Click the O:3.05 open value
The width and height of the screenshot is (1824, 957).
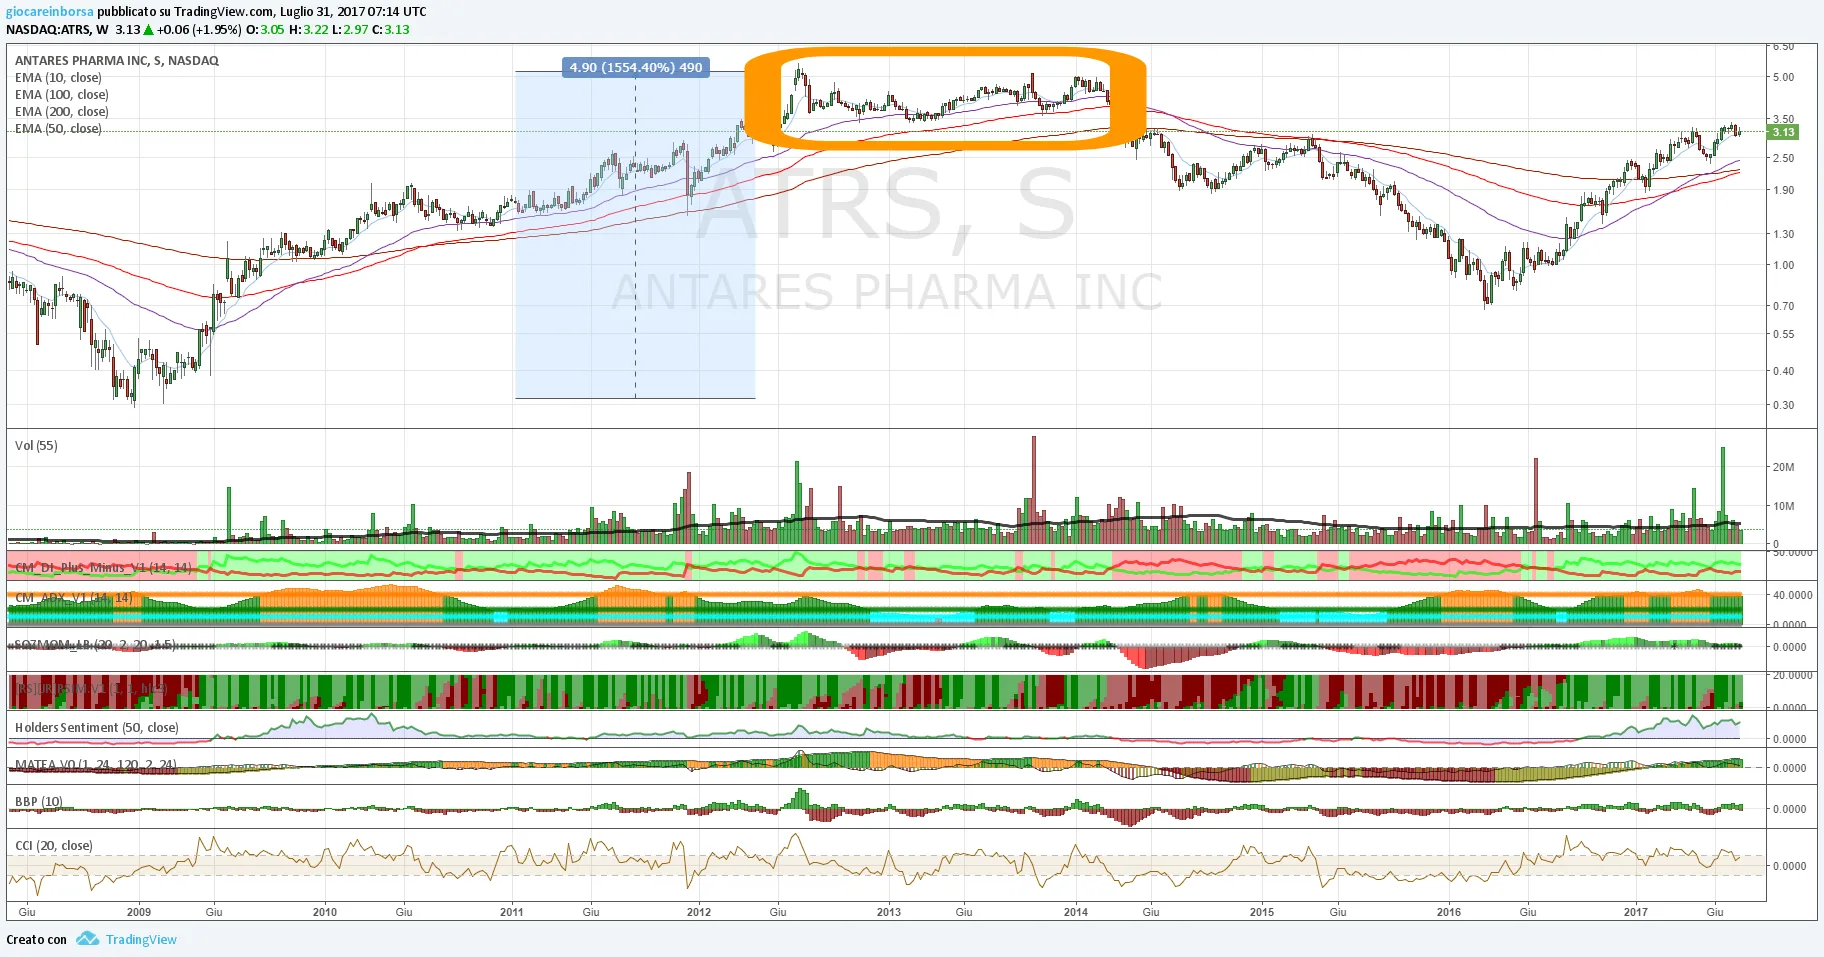point(265,30)
